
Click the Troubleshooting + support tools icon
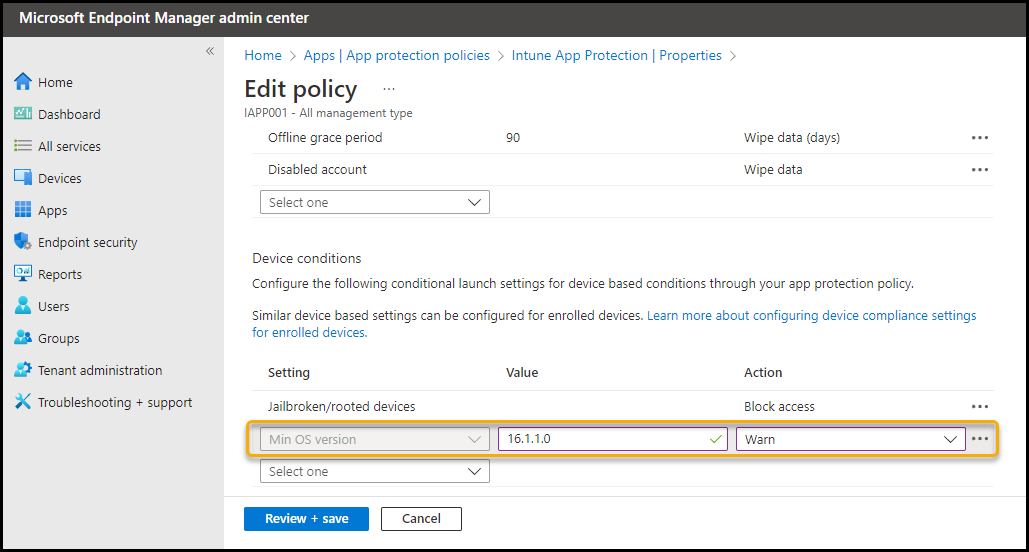pos(23,402)
